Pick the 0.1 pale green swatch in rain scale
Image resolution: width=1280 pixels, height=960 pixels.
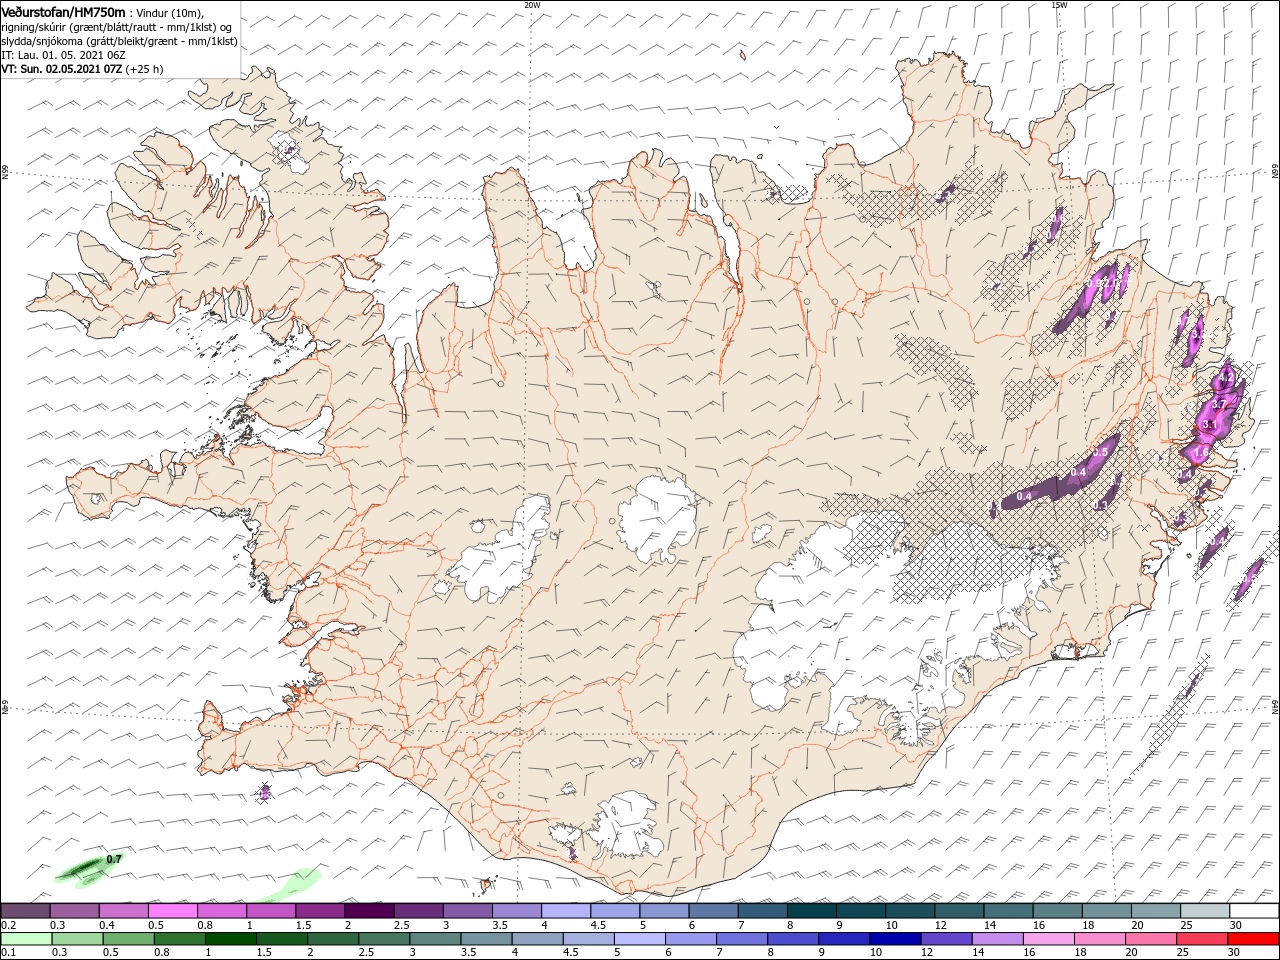[x=26, y=939]
